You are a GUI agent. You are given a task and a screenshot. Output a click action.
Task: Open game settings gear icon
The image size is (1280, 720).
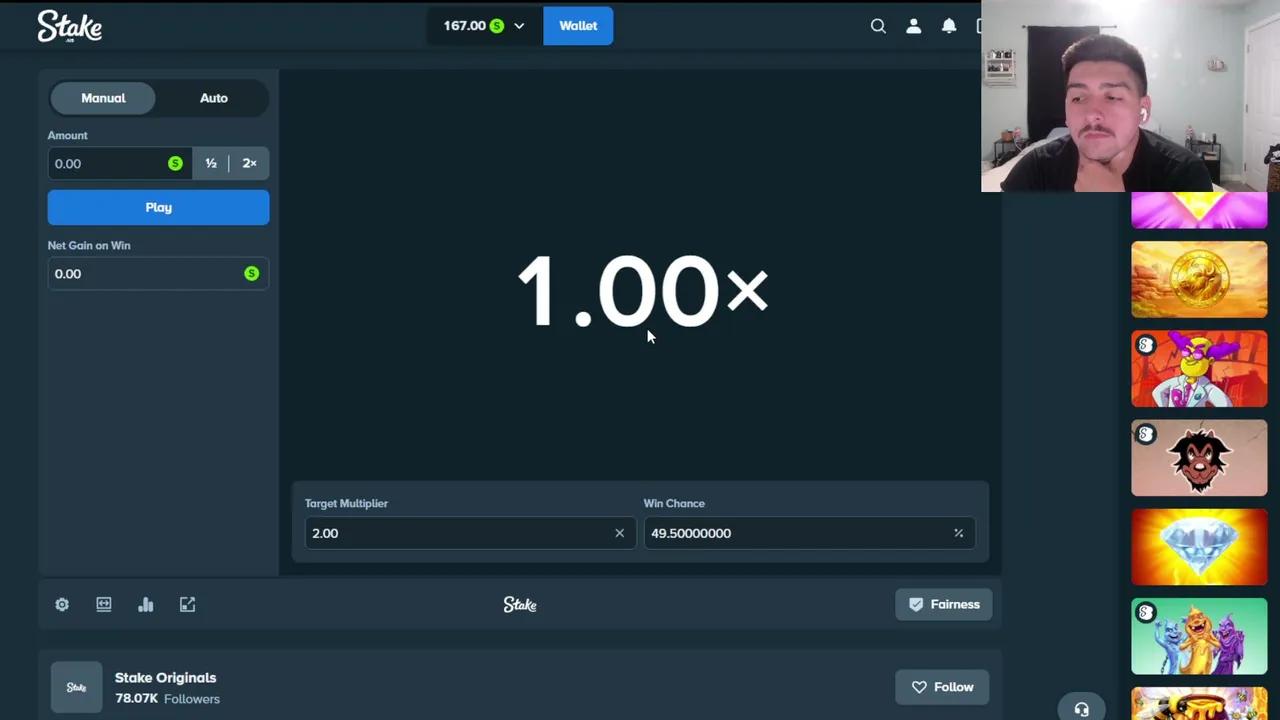[62, 604]
